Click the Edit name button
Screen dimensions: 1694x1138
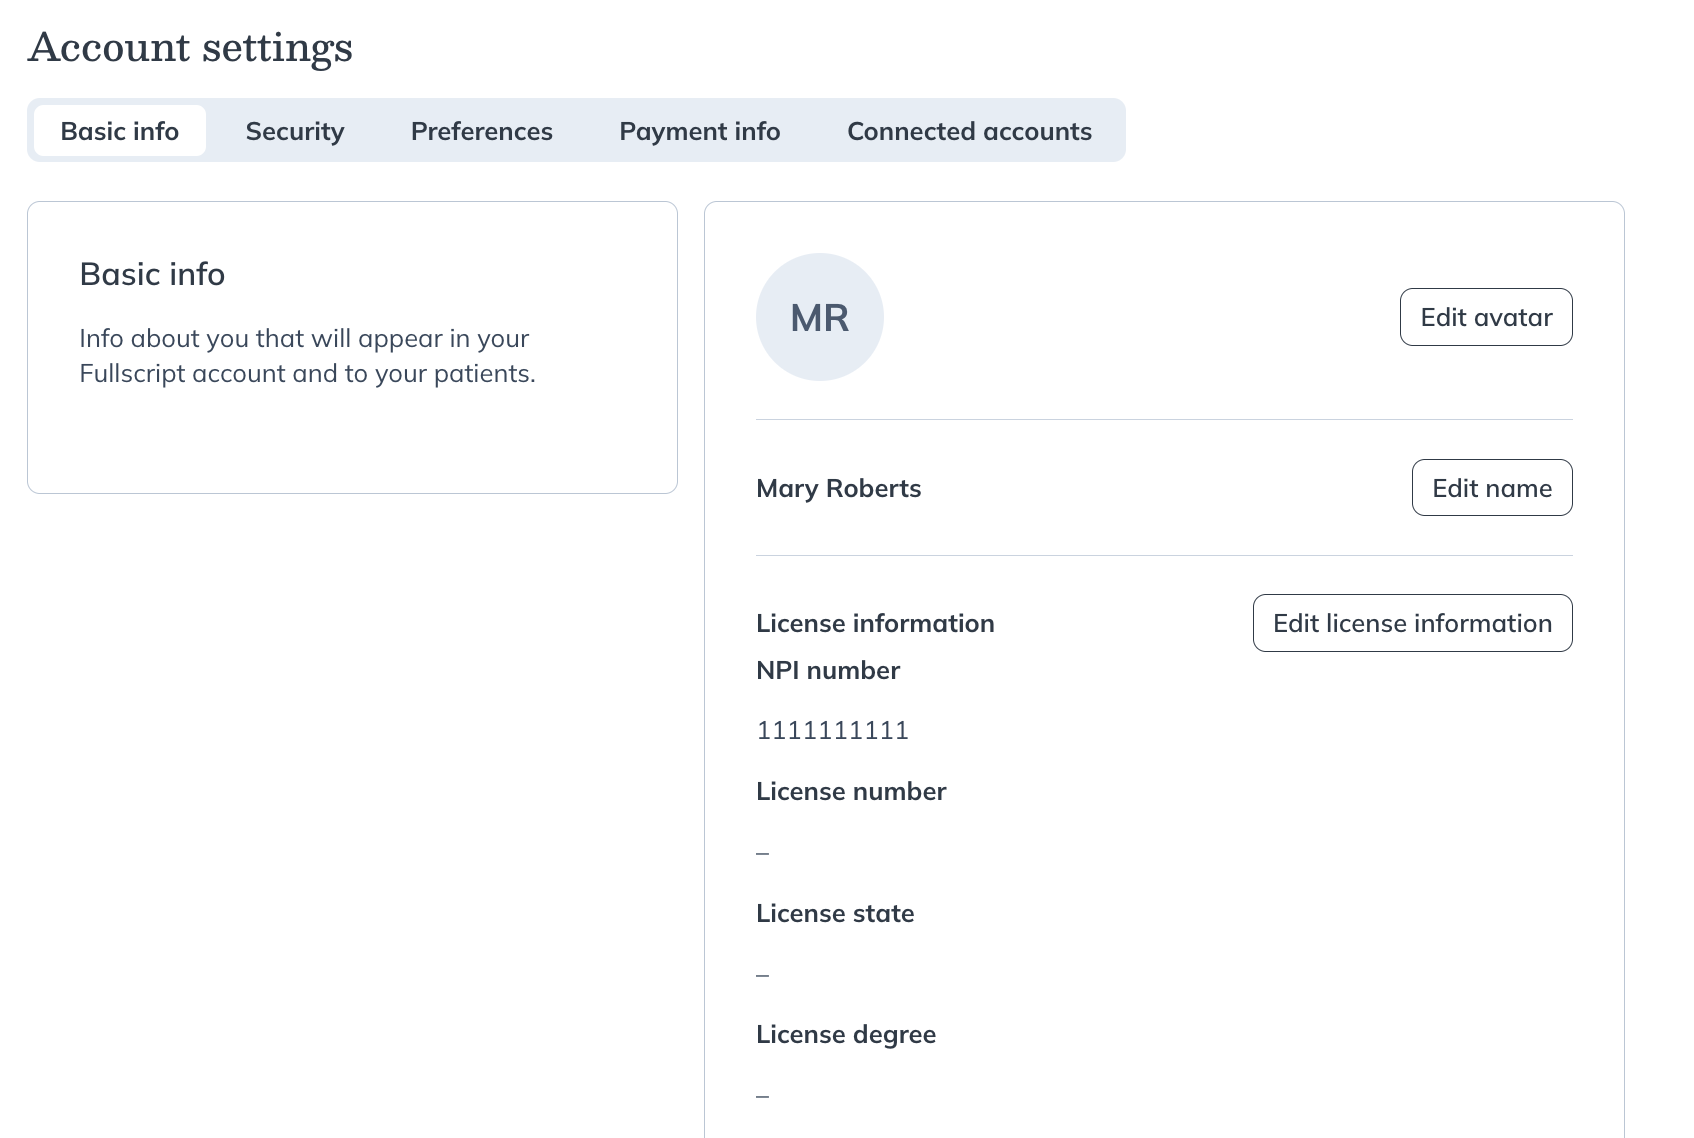point(1491,487)
